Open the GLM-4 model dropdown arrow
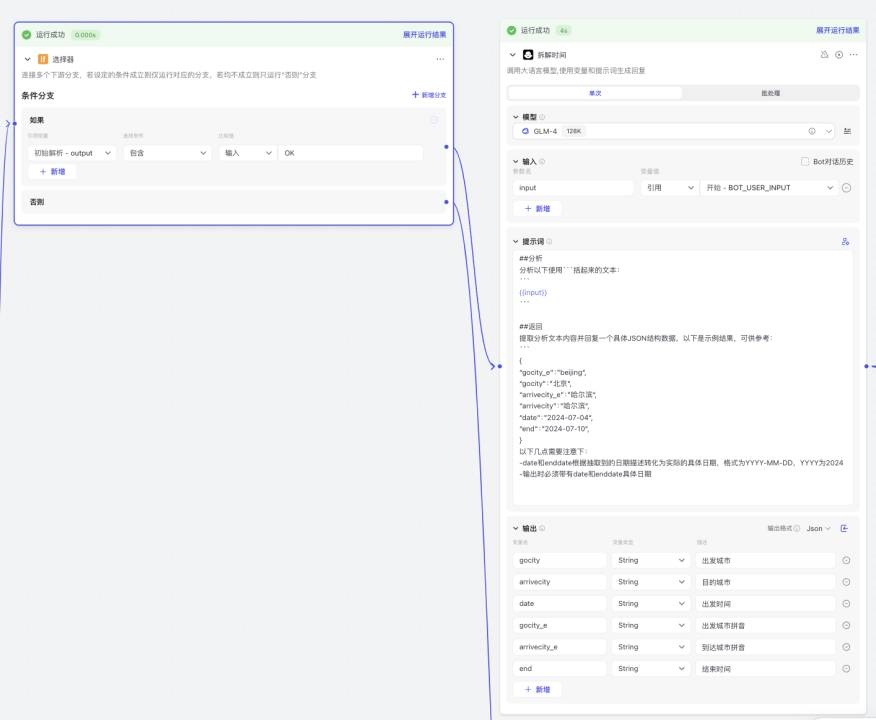Viewport: 876px width, 720px height. [x=829, y=131]
